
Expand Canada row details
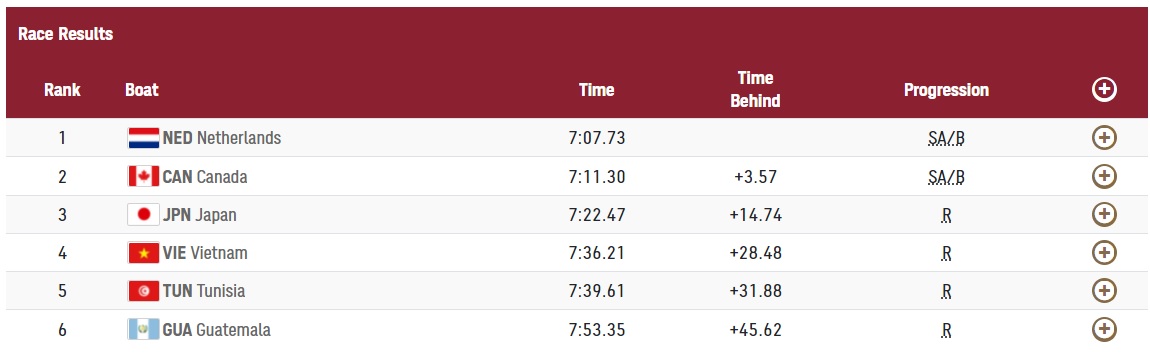coord(1104,177)
